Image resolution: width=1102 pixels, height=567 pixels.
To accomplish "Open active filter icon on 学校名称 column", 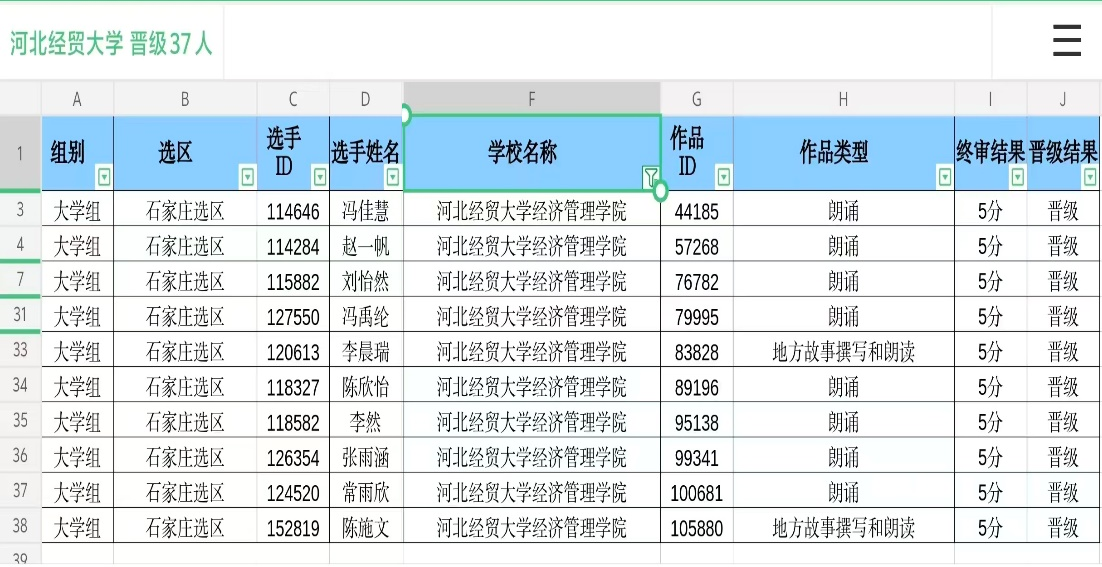I will (x=651, y=178).
